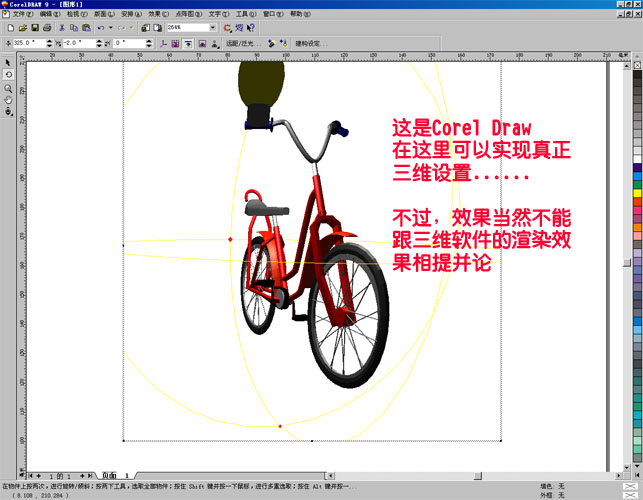Open the shading mode flyout icon
Screen dimensions: 643x500
(x=214, y=43)
